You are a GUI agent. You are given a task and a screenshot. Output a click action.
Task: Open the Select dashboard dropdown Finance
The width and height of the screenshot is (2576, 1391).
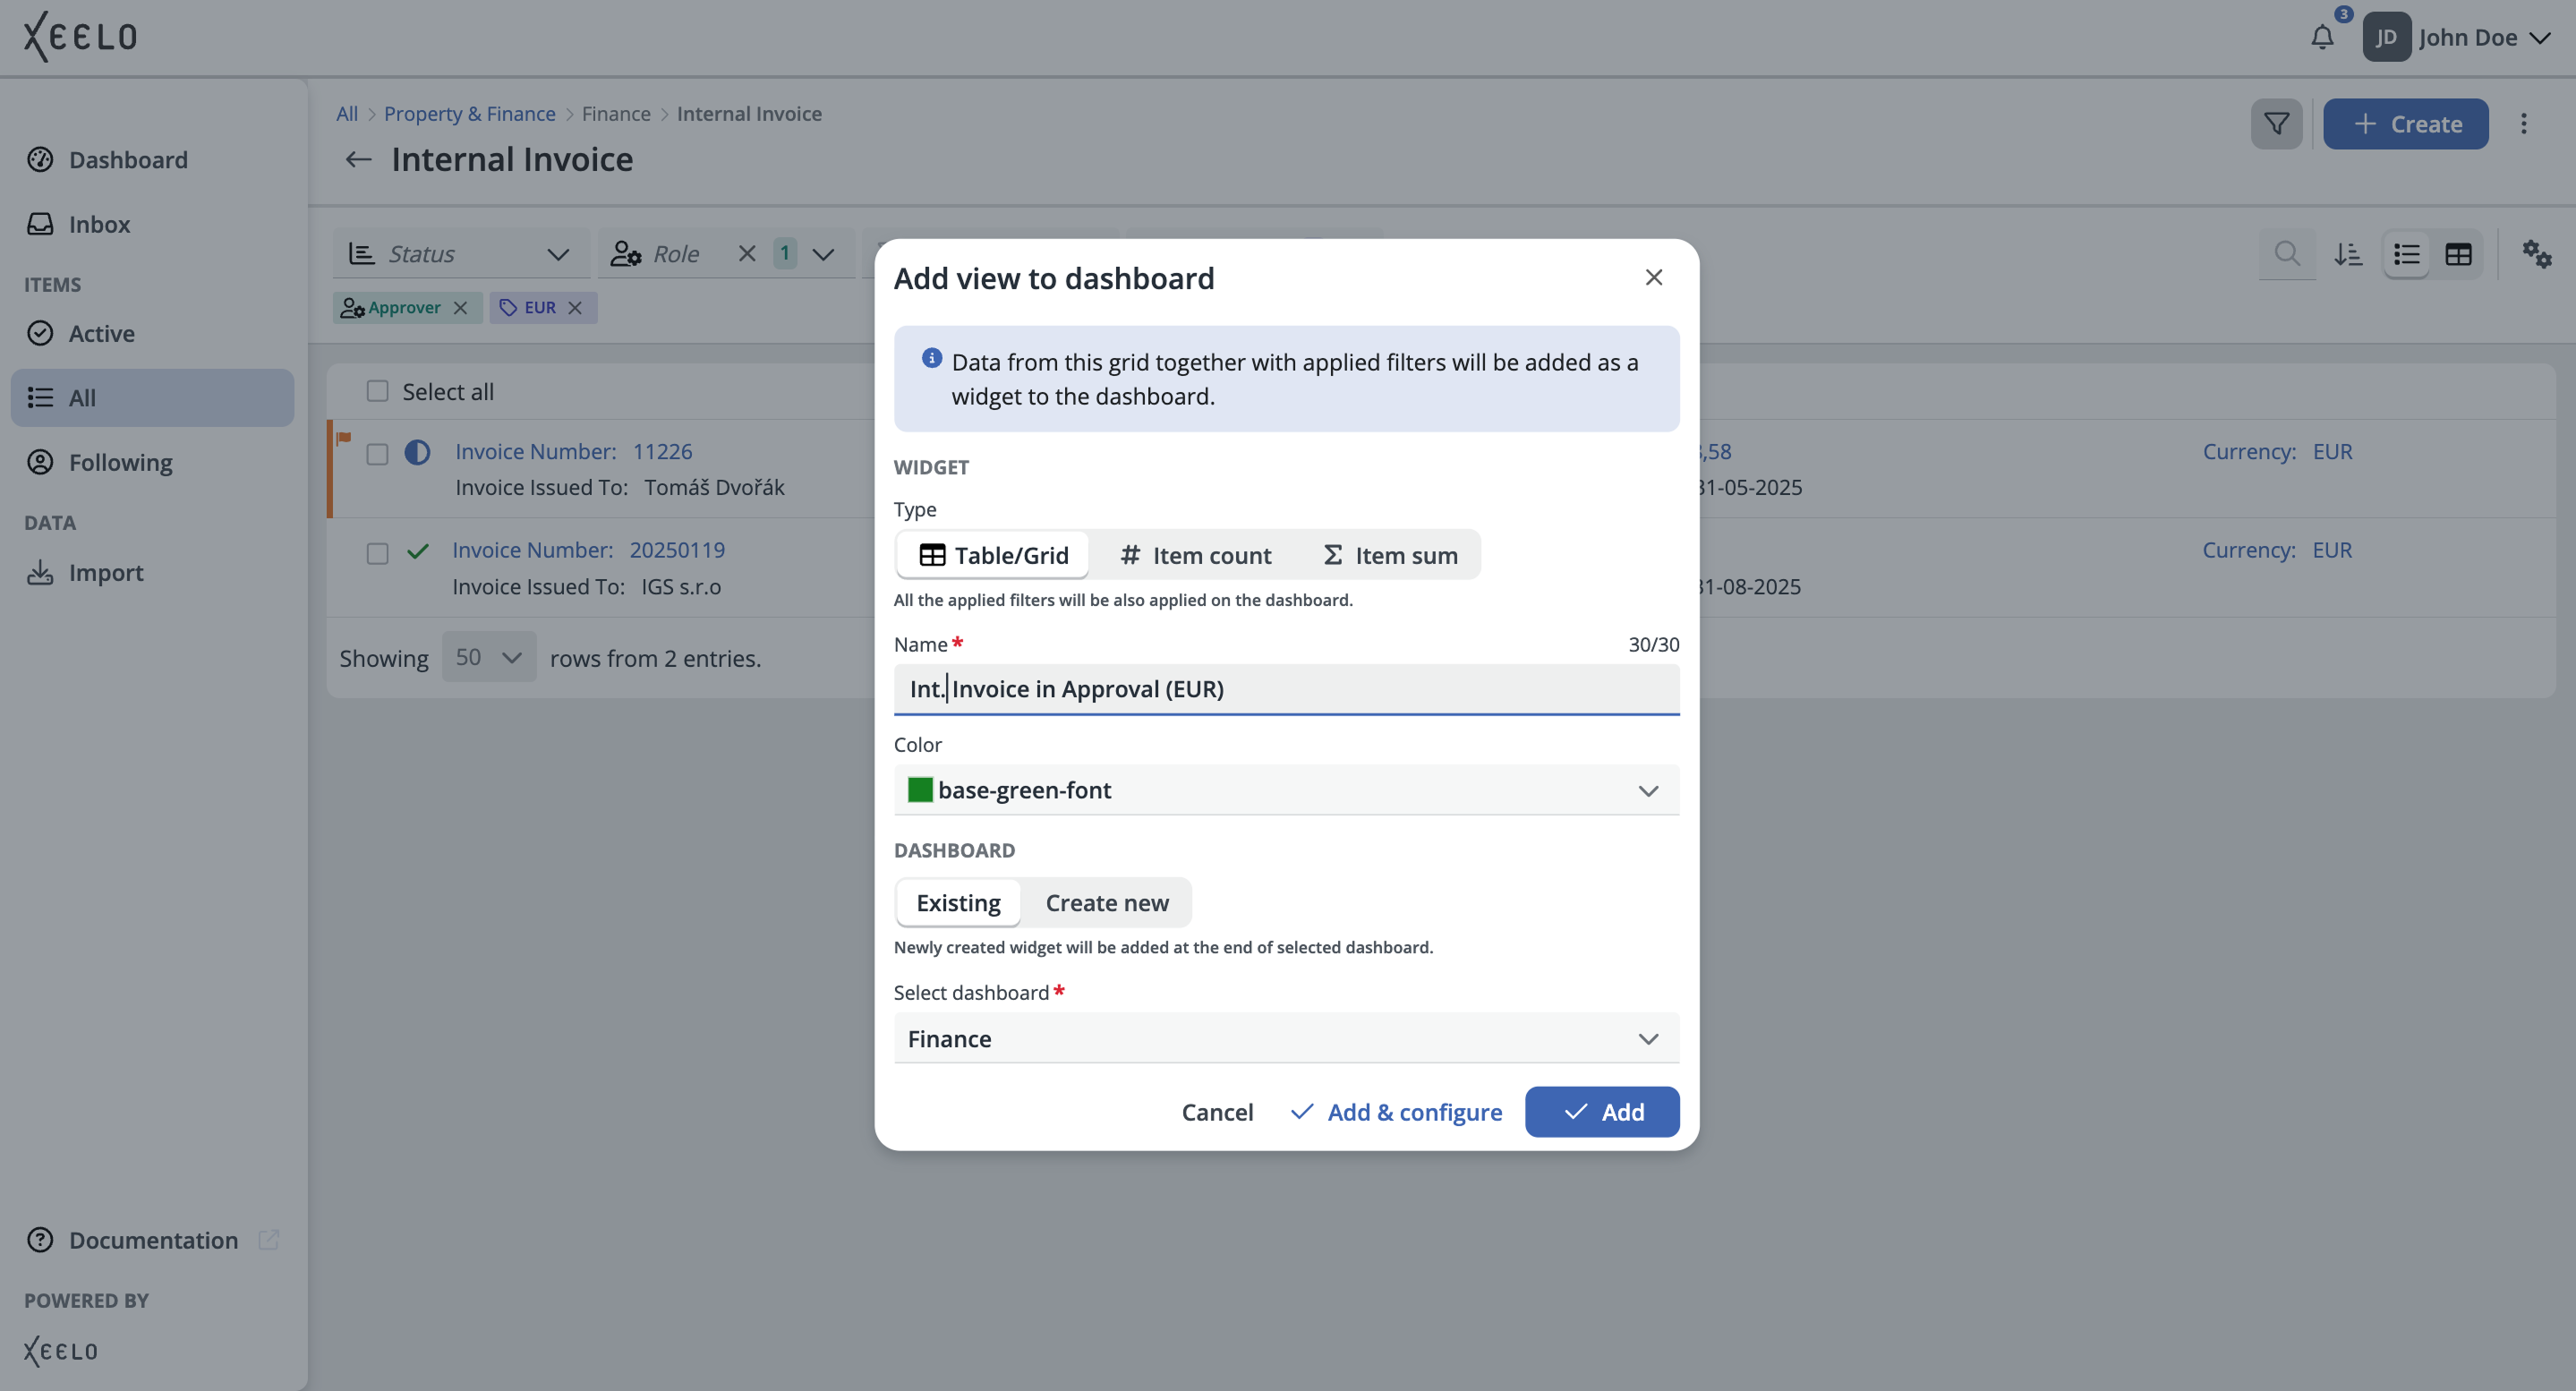pyautogui.click(x=1286, y=1039)
